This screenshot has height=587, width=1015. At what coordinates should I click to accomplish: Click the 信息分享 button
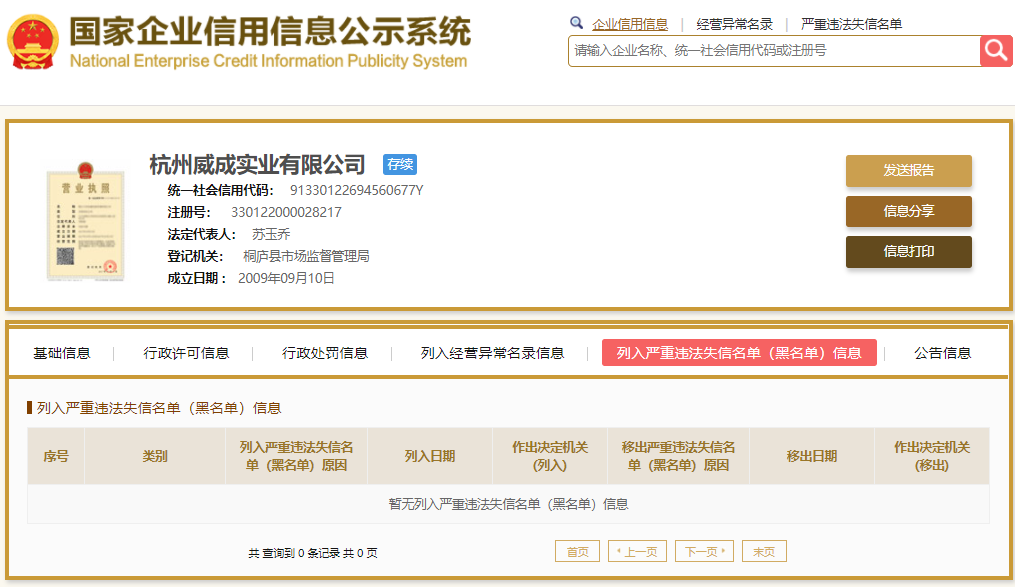pyautogui.click(x=909, y=211)
